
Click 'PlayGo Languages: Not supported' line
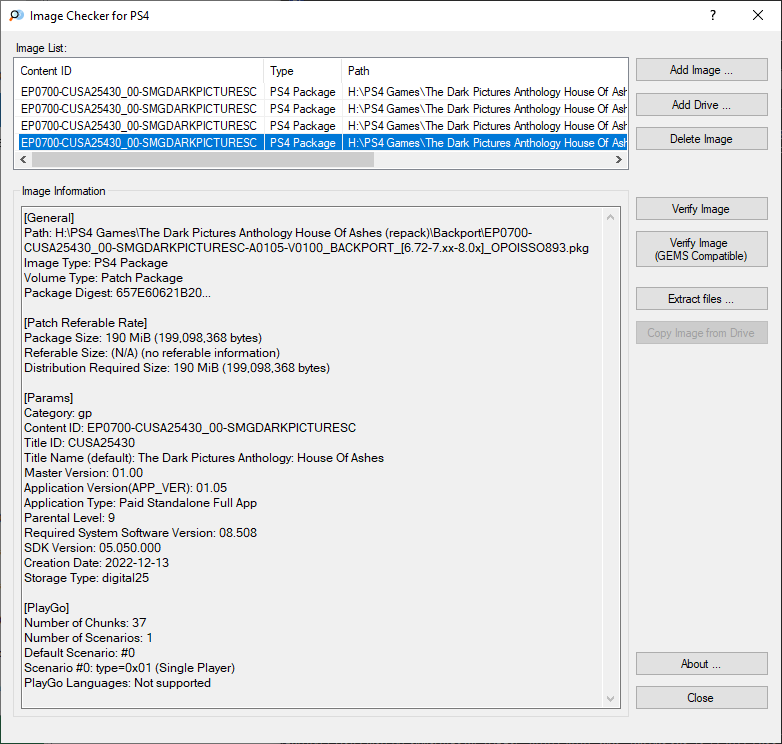click(117, 683)
